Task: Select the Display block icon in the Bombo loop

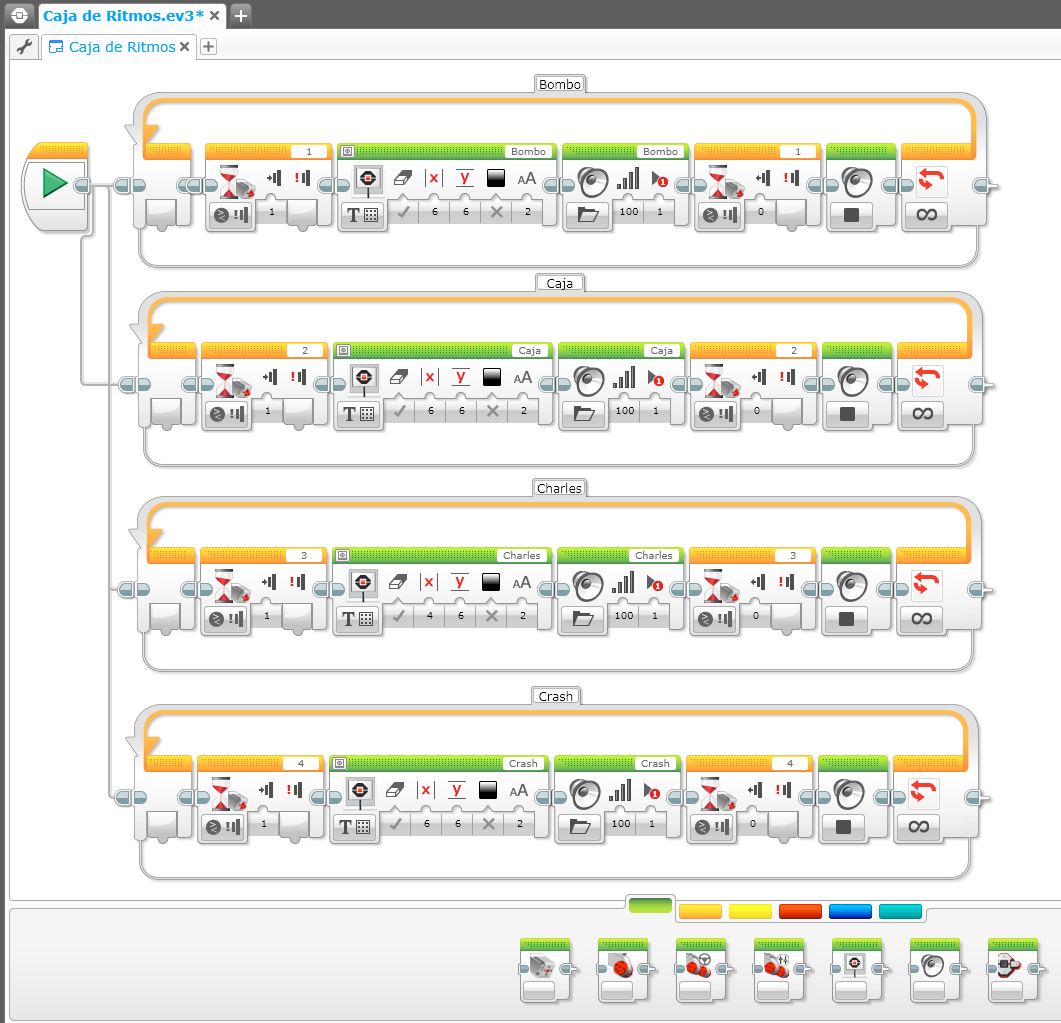Action: click(368, 179)
